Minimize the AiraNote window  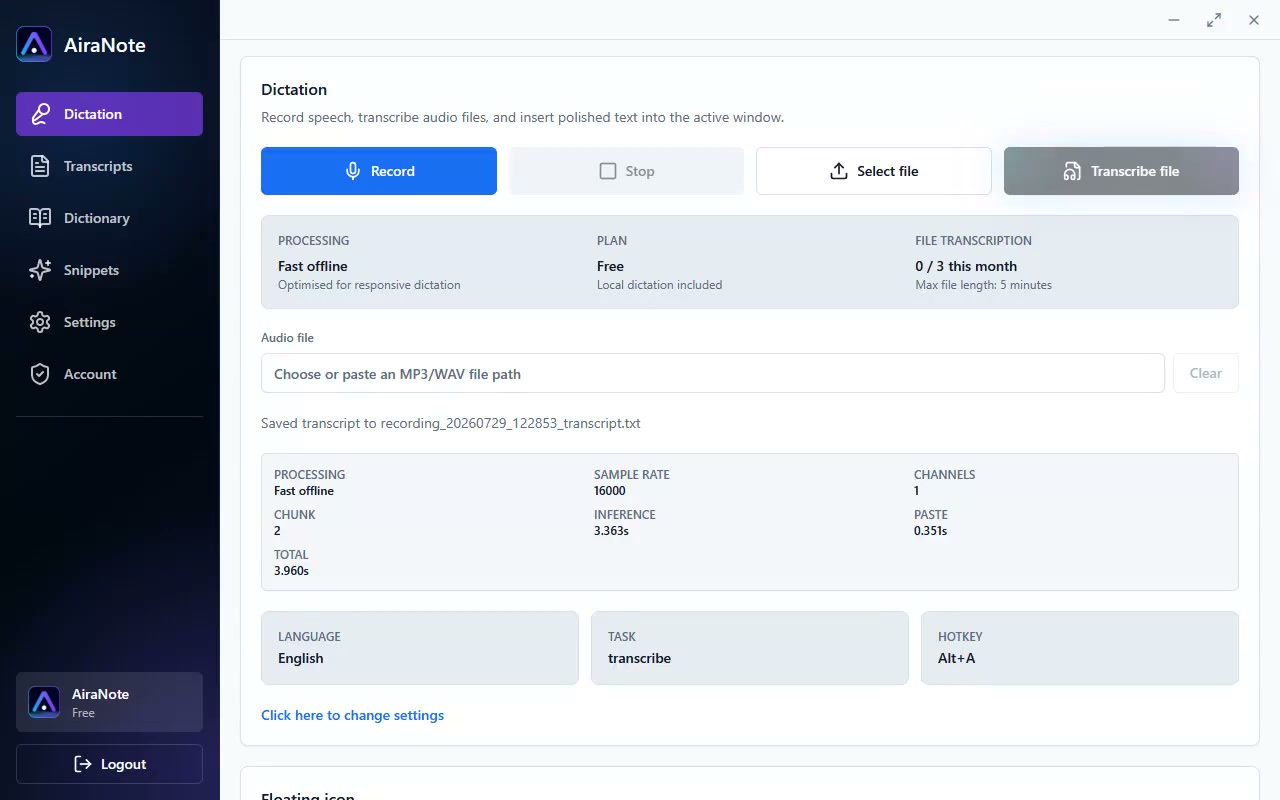pos(1174,20)
